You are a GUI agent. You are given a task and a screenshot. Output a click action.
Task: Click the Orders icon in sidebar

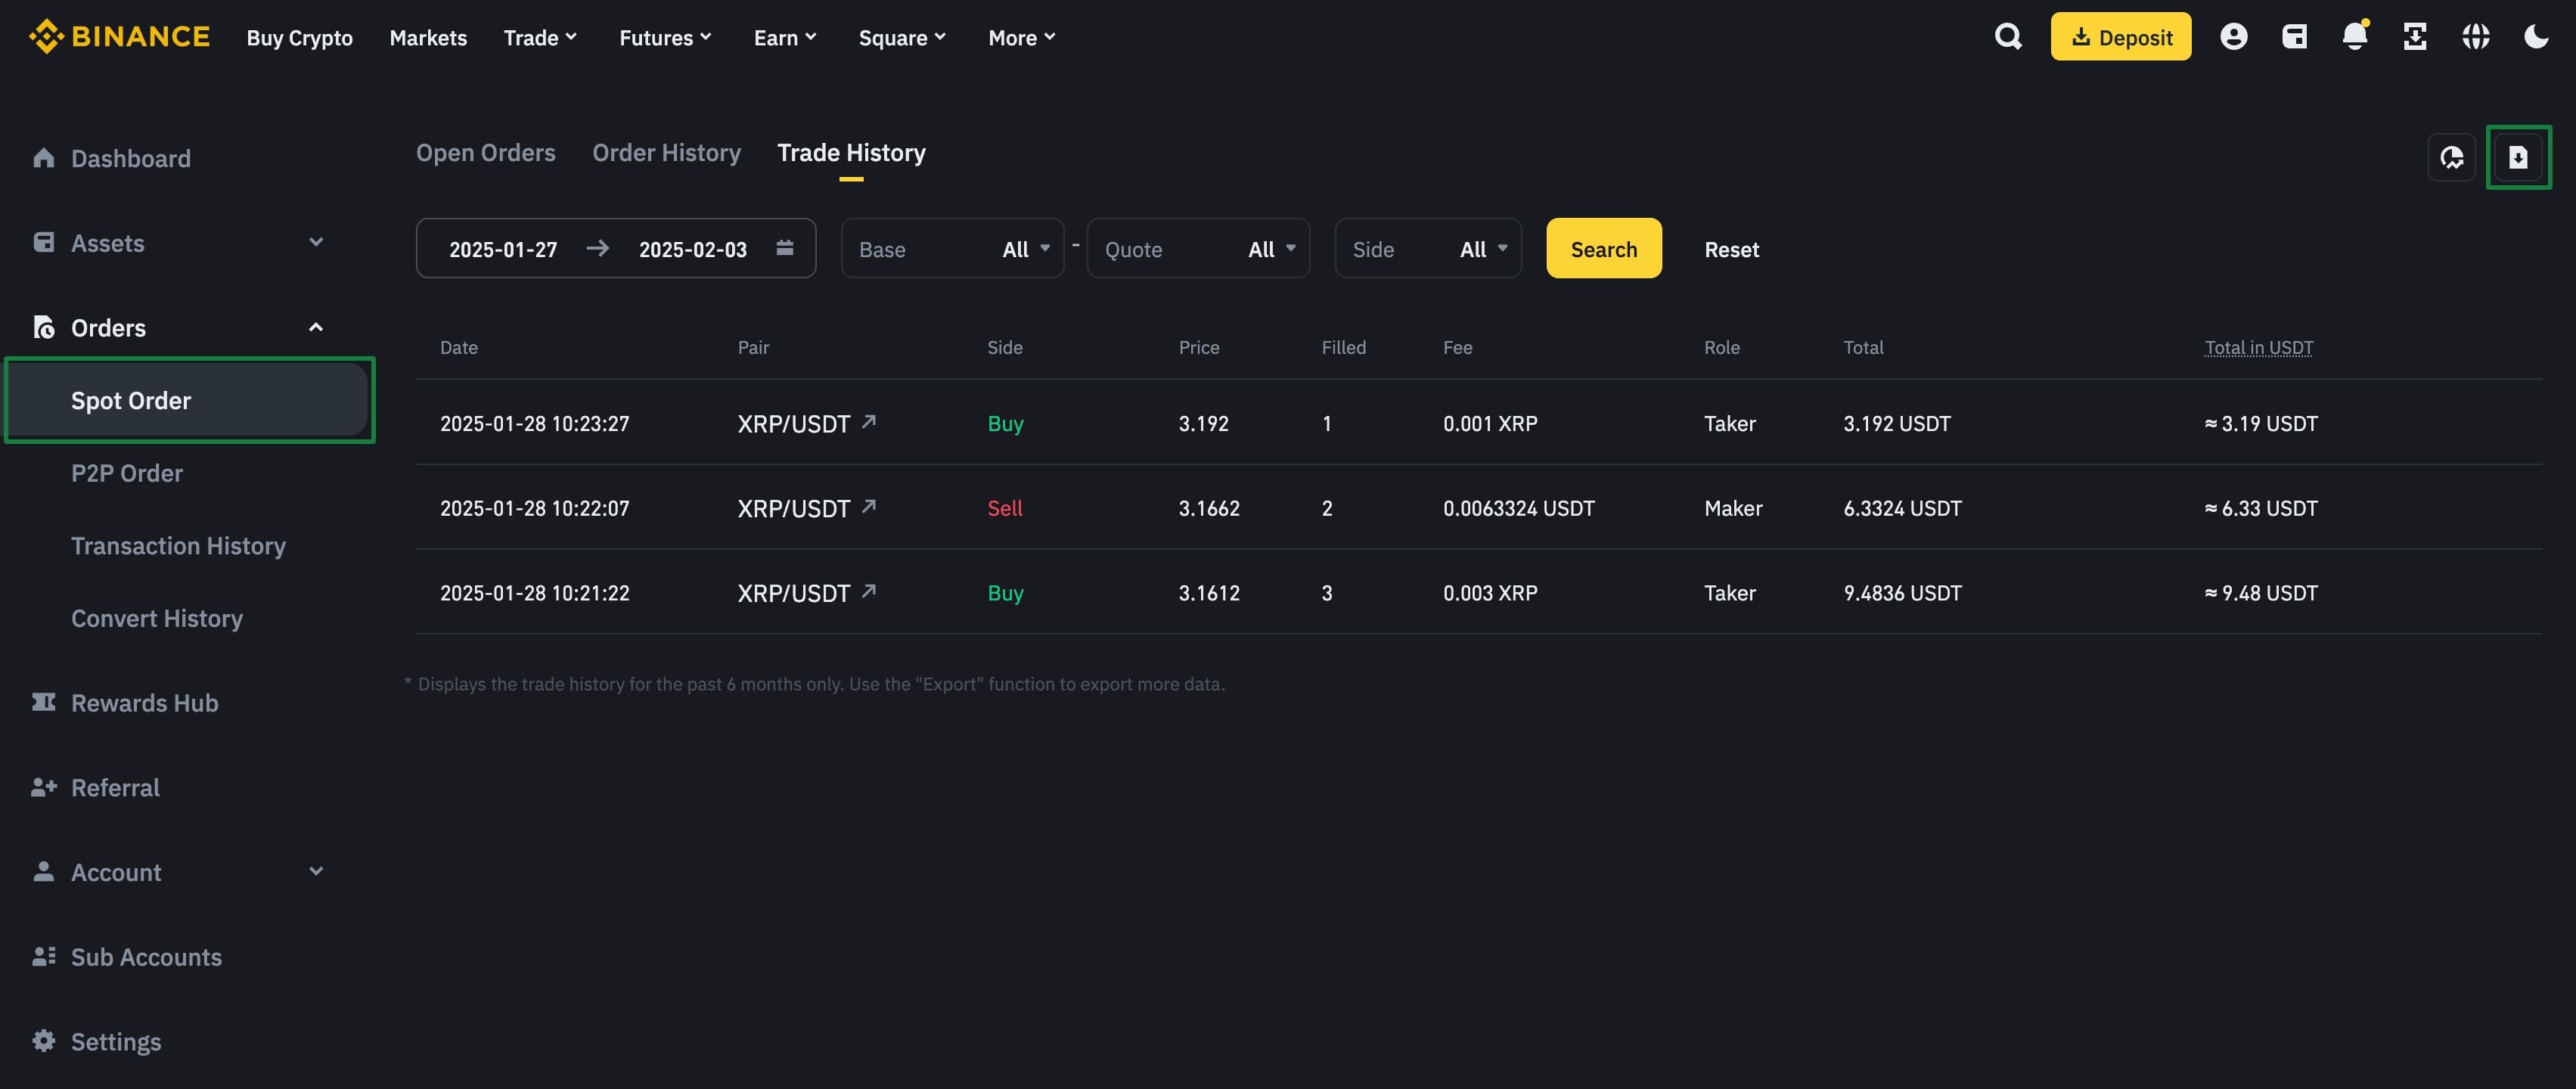tap(43, 327)
